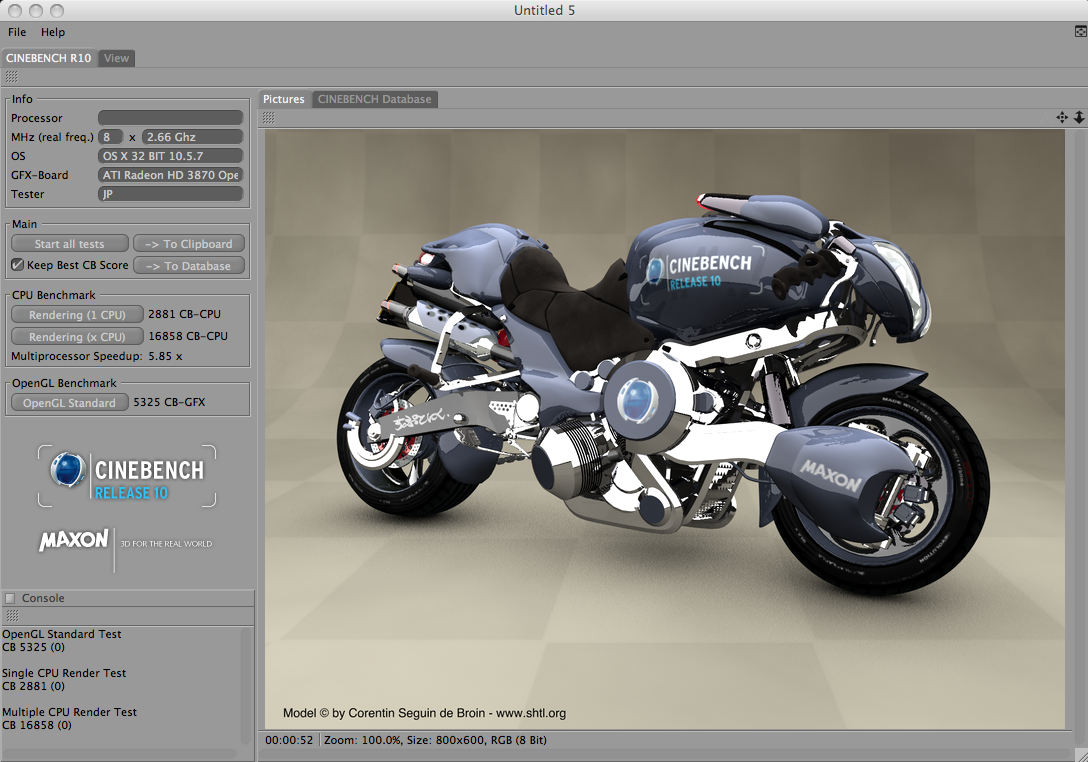Viewport: 1088px width, 762px height.
Task: Click Zoom and Size status bar text
Action: point(435,740)
